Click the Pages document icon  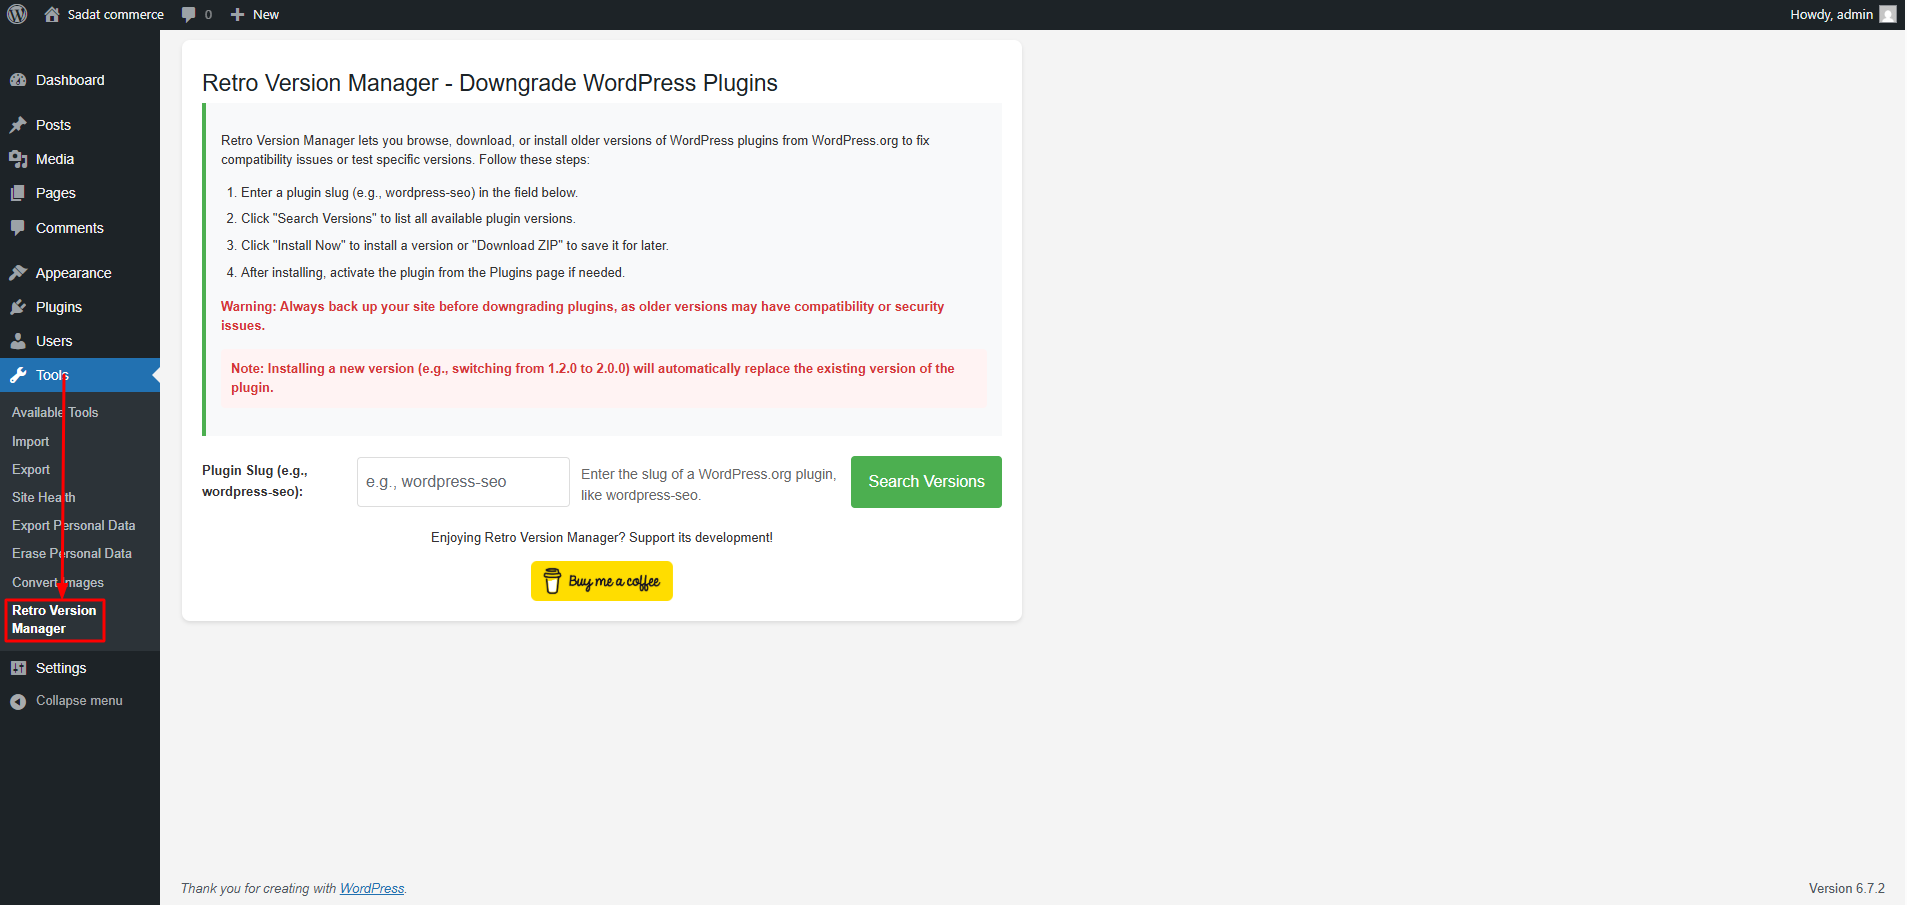click(18, 193)
